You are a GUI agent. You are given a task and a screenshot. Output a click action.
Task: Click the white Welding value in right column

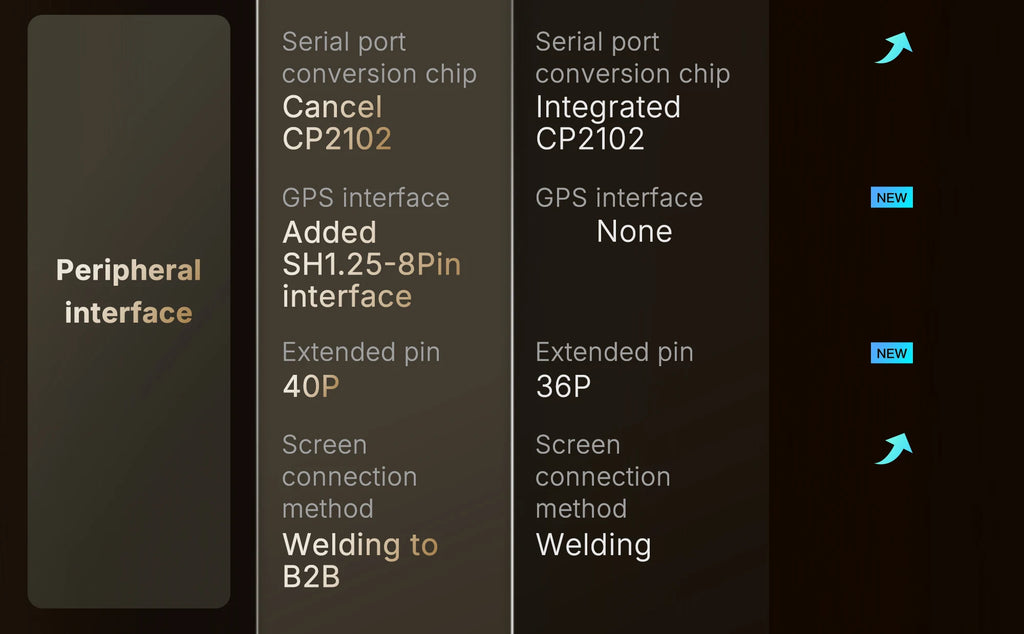point(593,545)
